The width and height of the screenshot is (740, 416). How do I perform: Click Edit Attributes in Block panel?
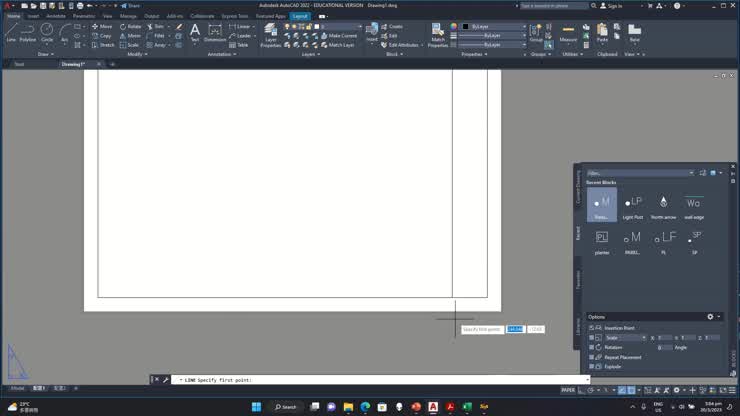(400, 45)
